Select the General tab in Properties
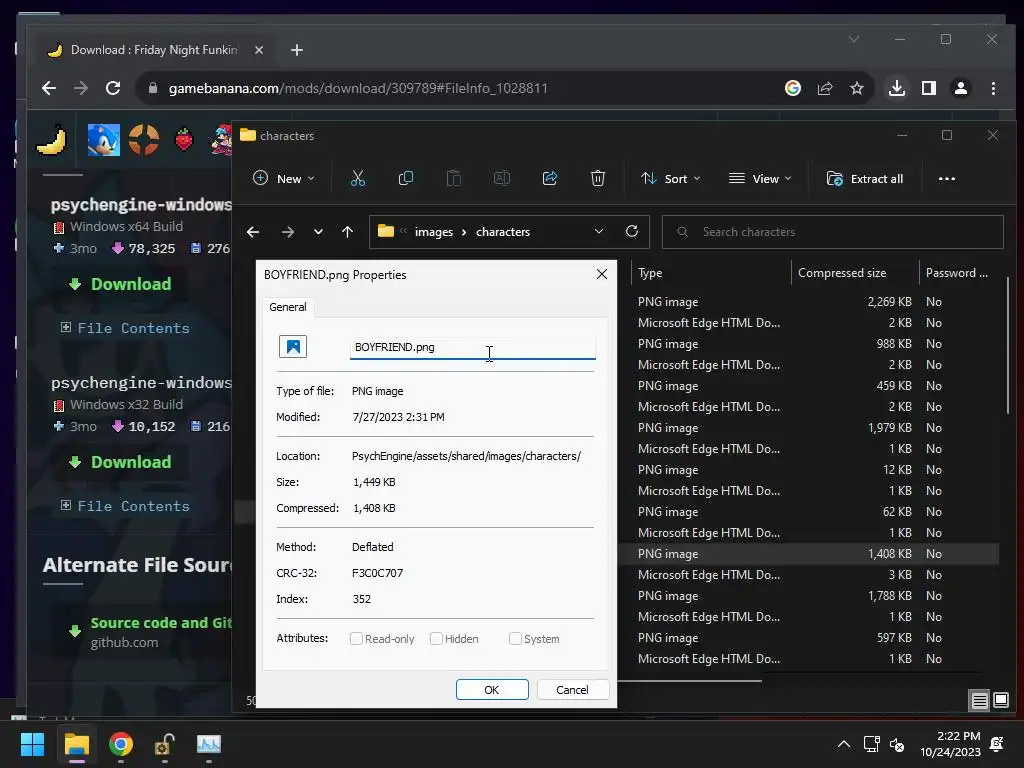Viewport: 1024px width, 768px height. coord(288,307)
